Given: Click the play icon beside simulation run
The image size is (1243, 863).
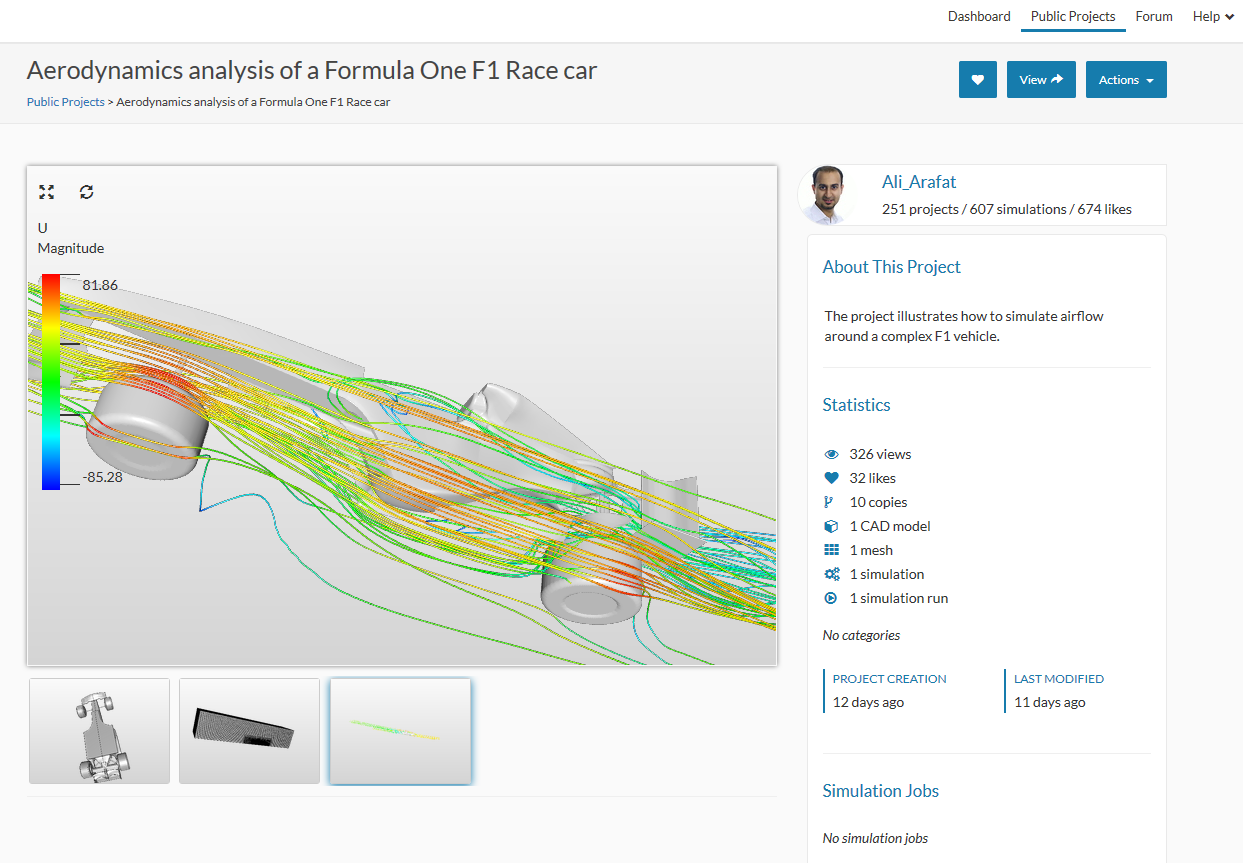Looking at the screenshot, I should click(x=831, y=598).
